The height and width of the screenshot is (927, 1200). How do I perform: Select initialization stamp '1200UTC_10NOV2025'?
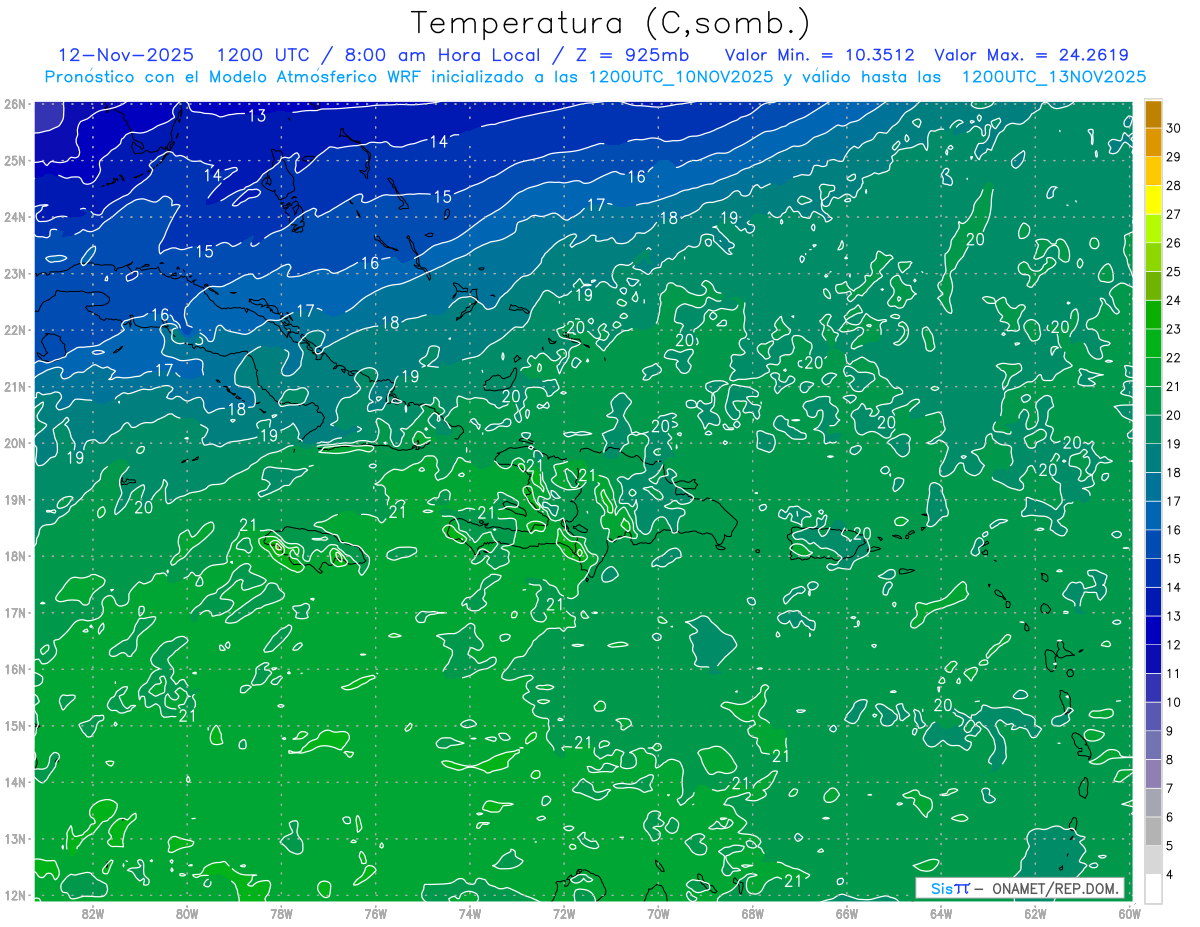coord(681,77)
